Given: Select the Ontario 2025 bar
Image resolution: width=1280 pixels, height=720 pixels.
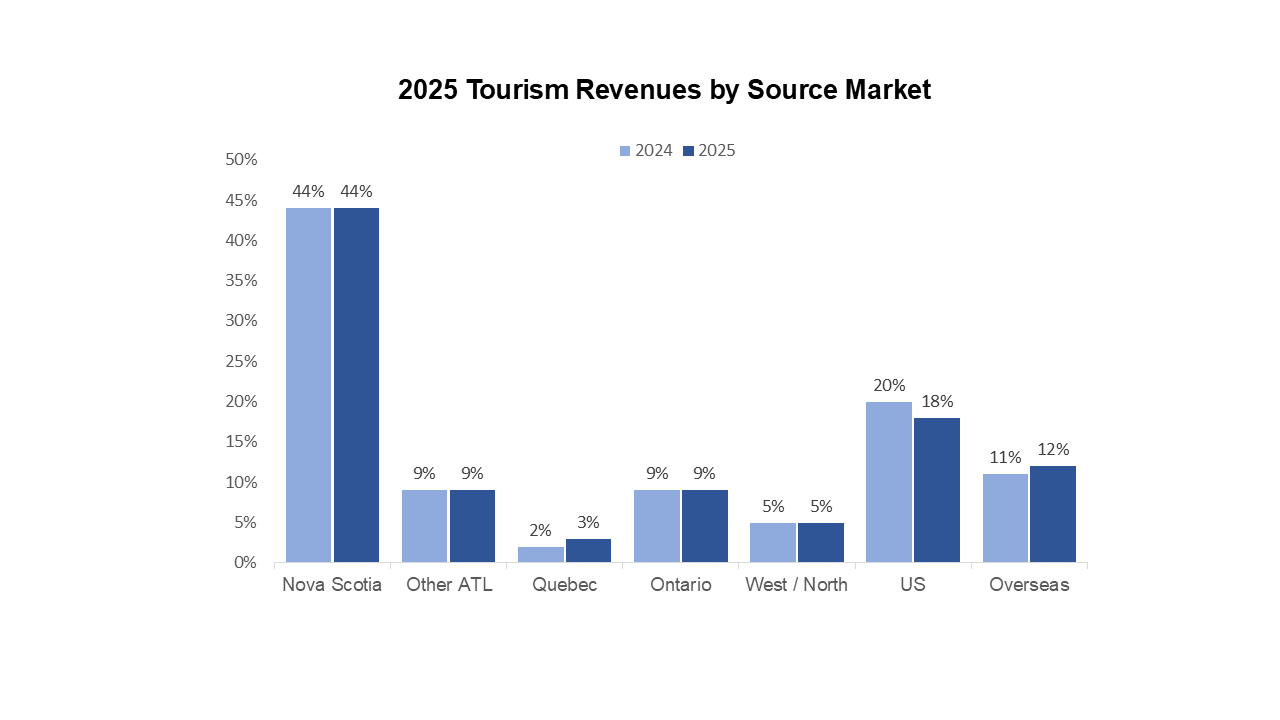Looking at the screenshot, I should (704, 525).
